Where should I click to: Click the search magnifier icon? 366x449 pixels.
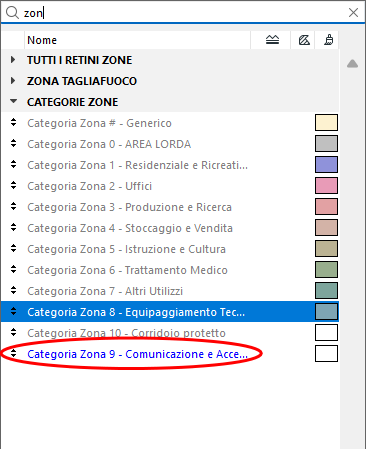coord(12,13)
